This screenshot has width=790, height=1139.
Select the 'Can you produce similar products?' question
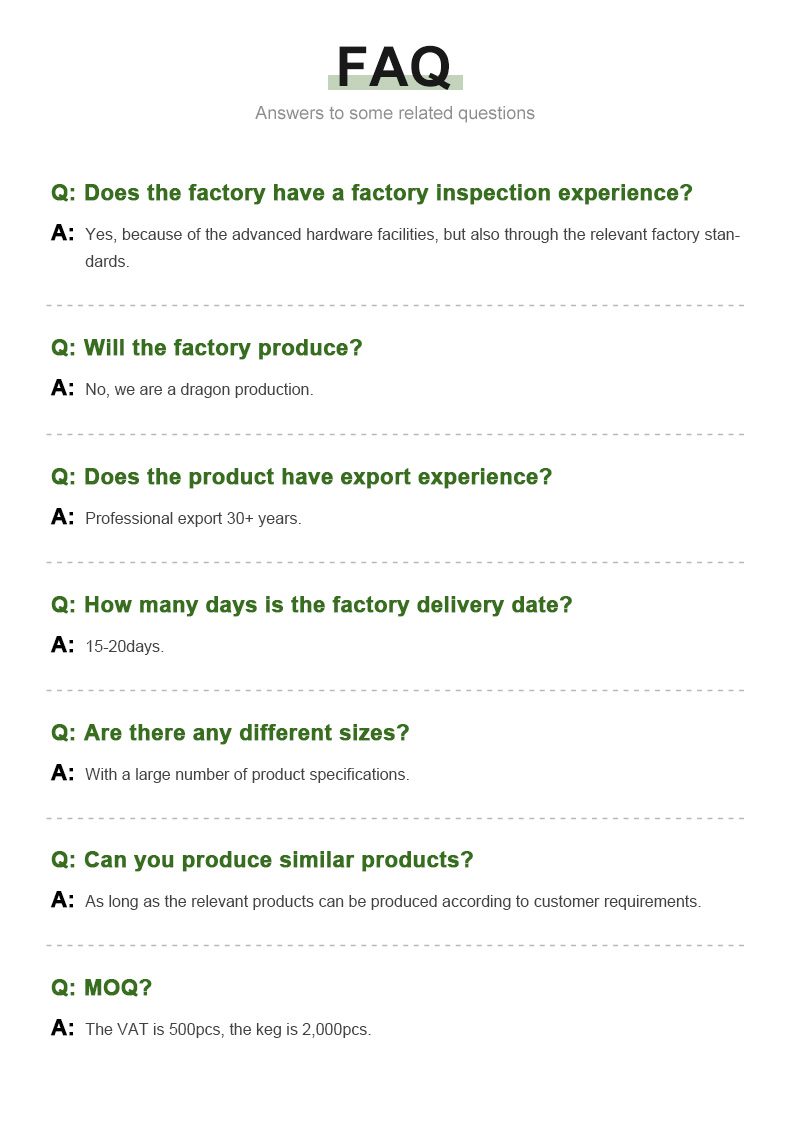(262, 859)
